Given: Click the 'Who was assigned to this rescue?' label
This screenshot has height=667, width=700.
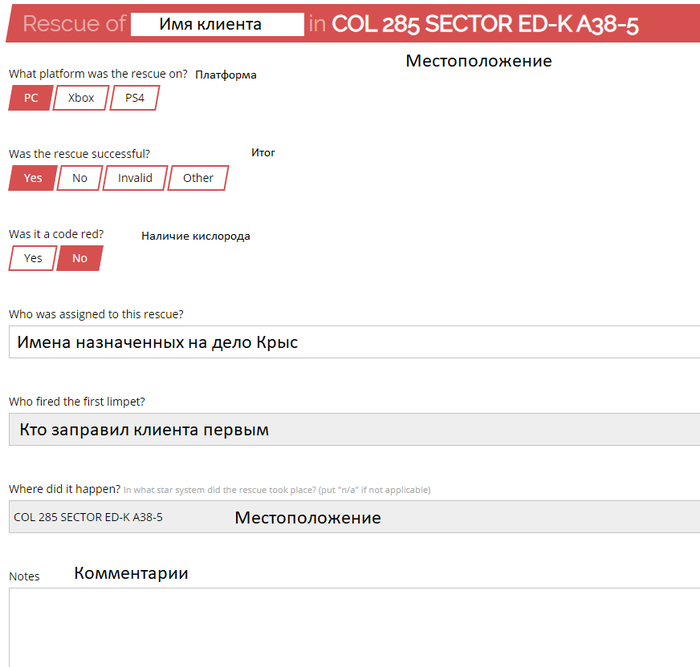Looking at the screenshot, I should coord(96,314).
